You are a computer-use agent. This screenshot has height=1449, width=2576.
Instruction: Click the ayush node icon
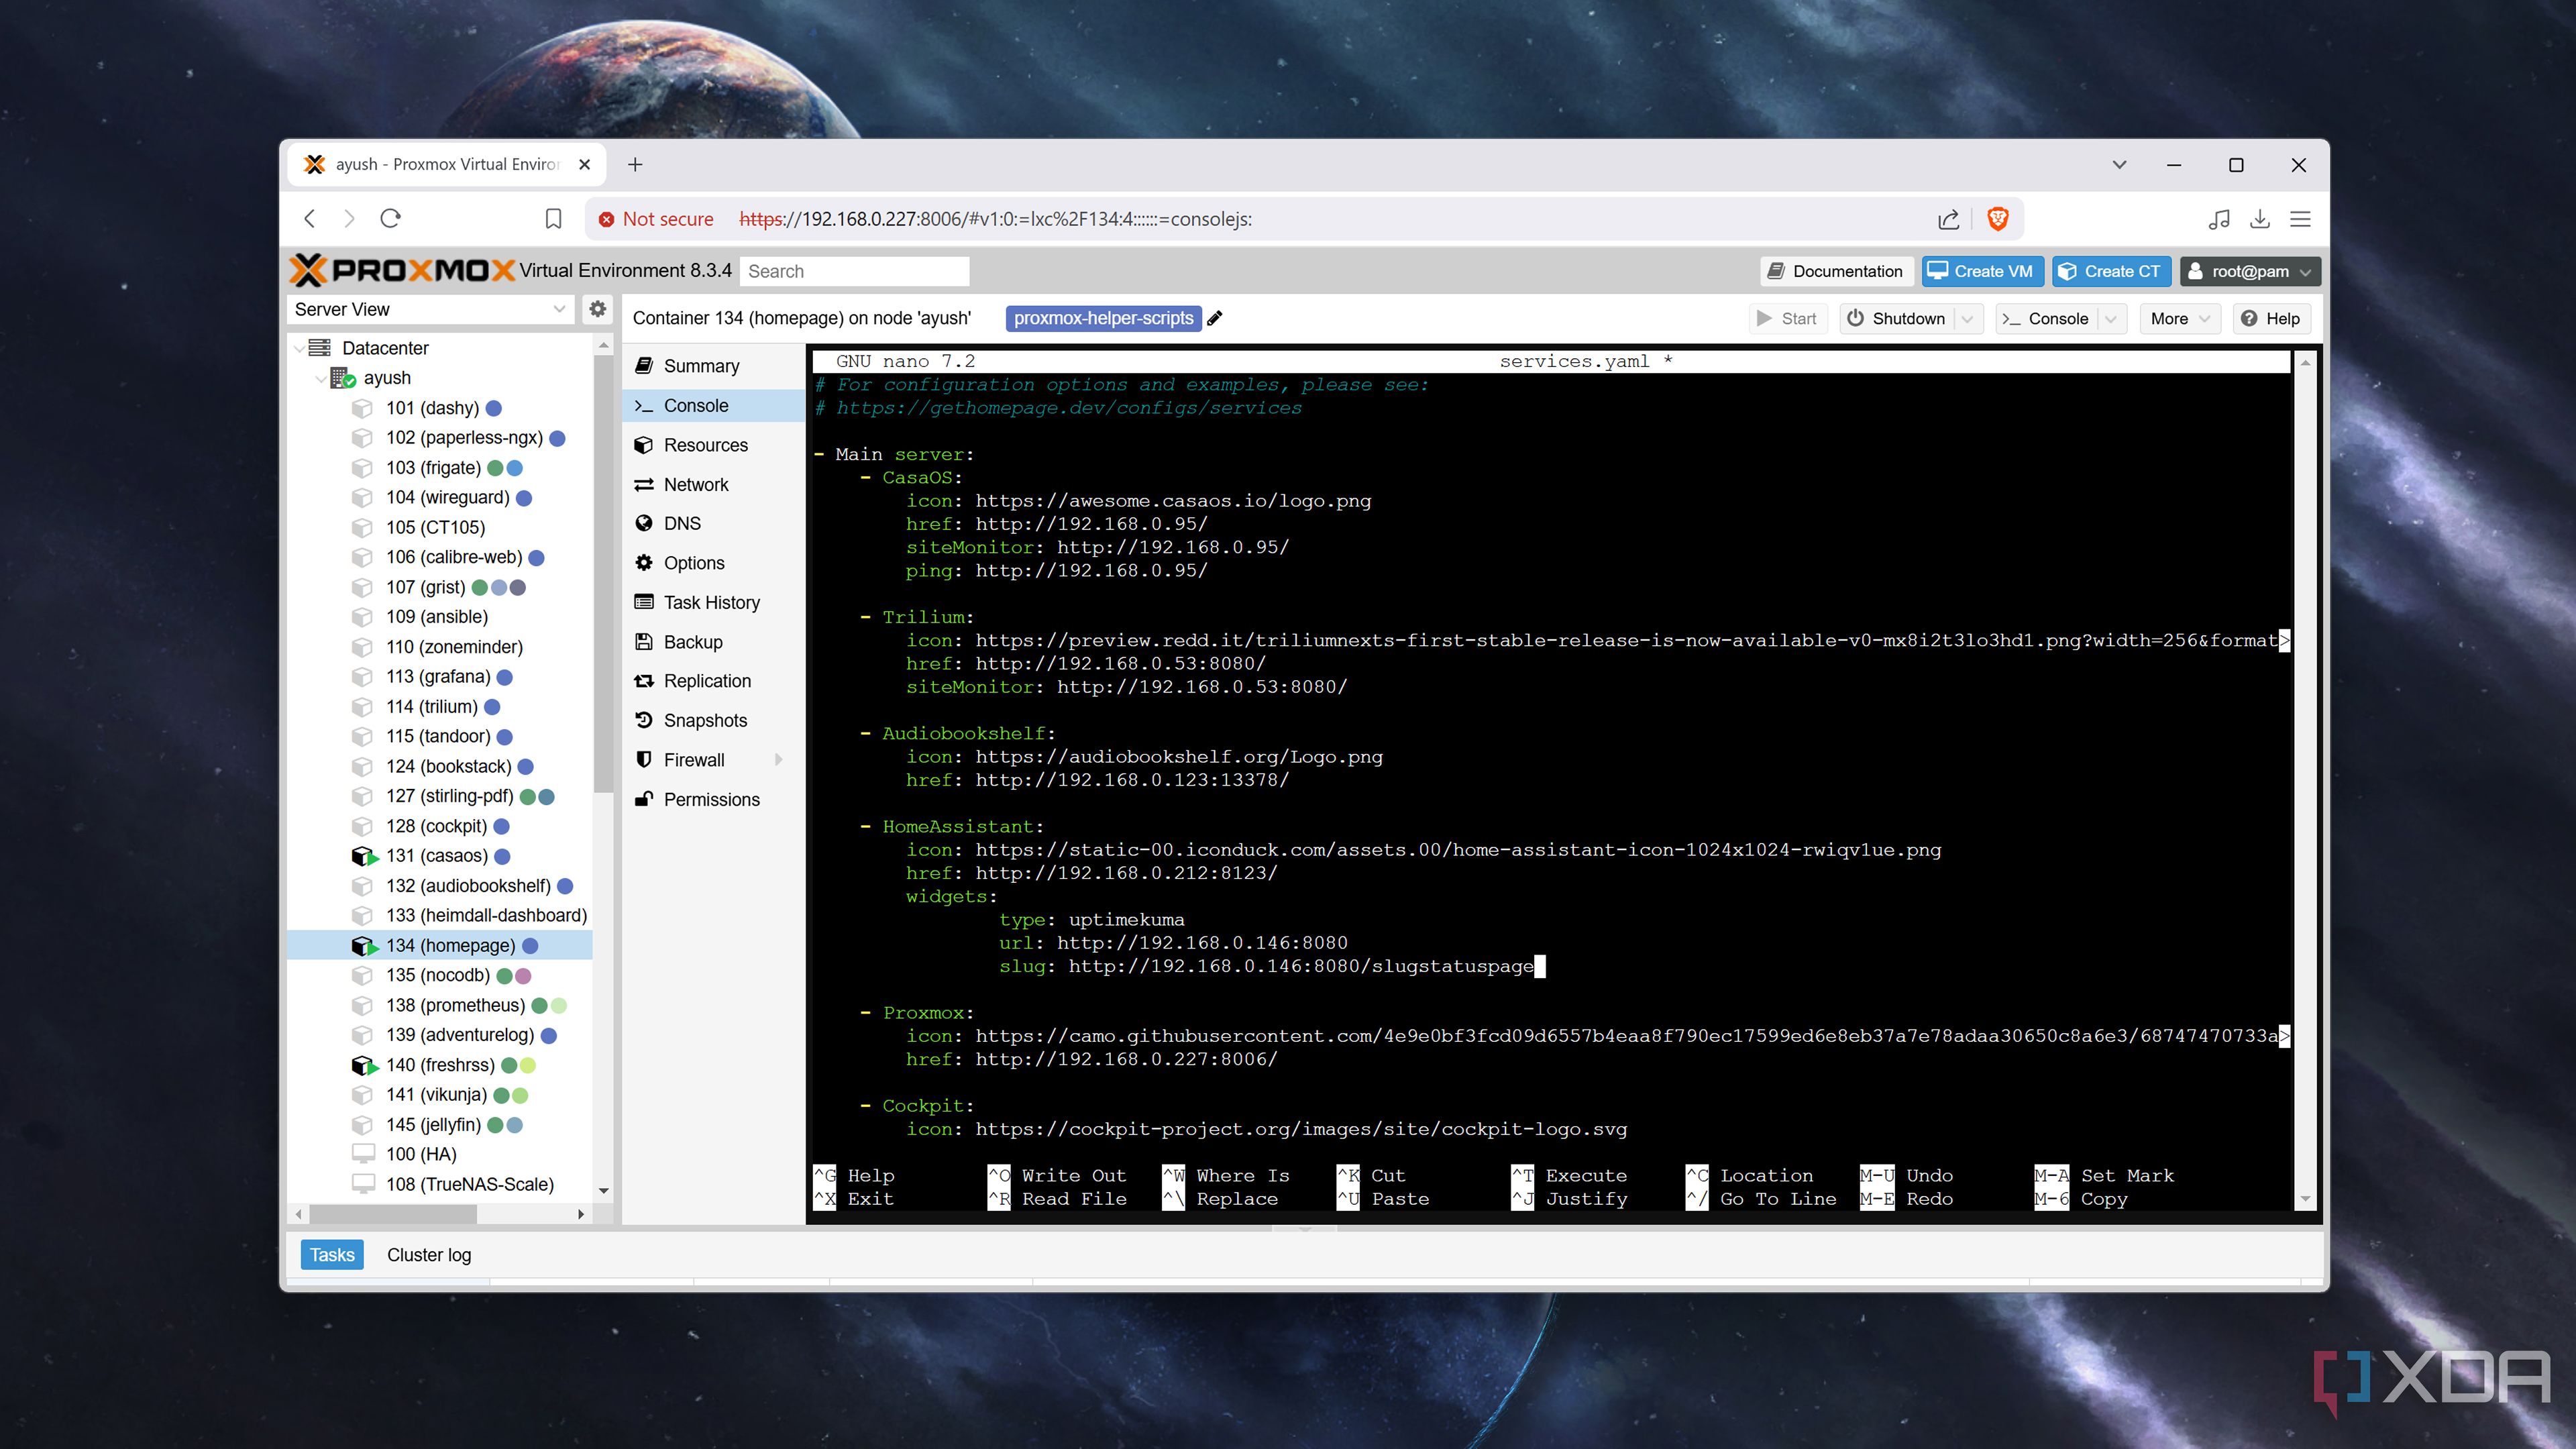(343, 378)
